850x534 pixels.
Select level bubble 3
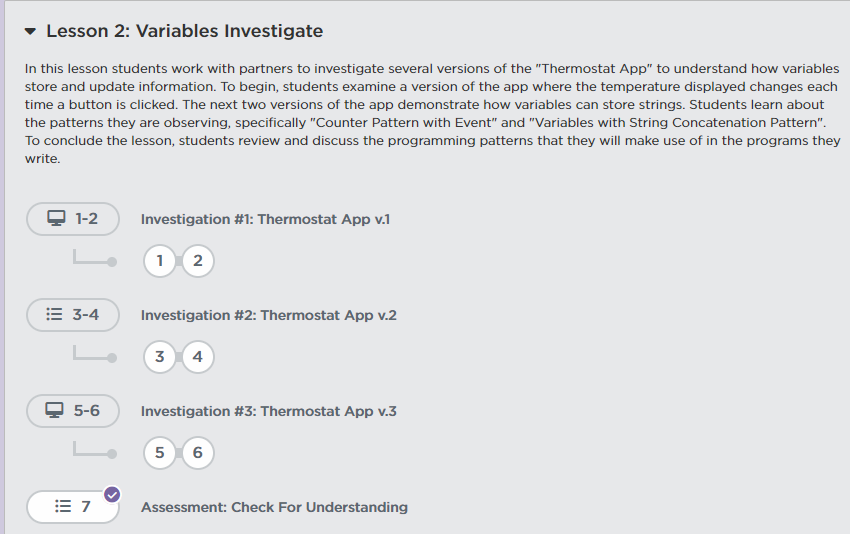pos(159,357)
